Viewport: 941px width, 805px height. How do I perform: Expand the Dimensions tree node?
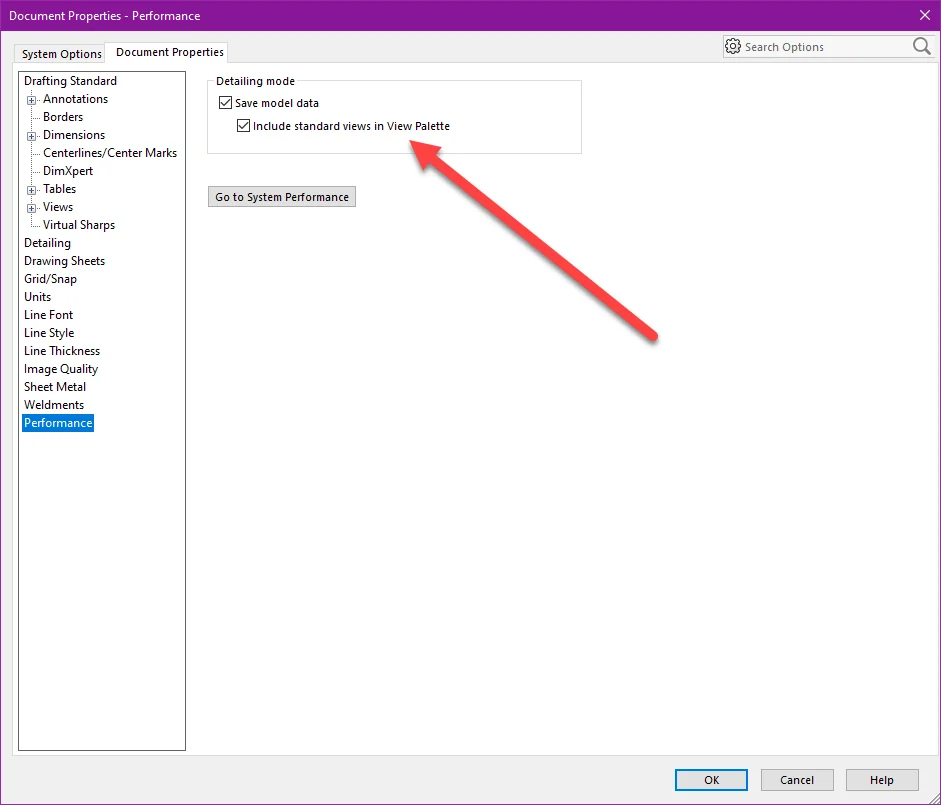coord(32,136)
